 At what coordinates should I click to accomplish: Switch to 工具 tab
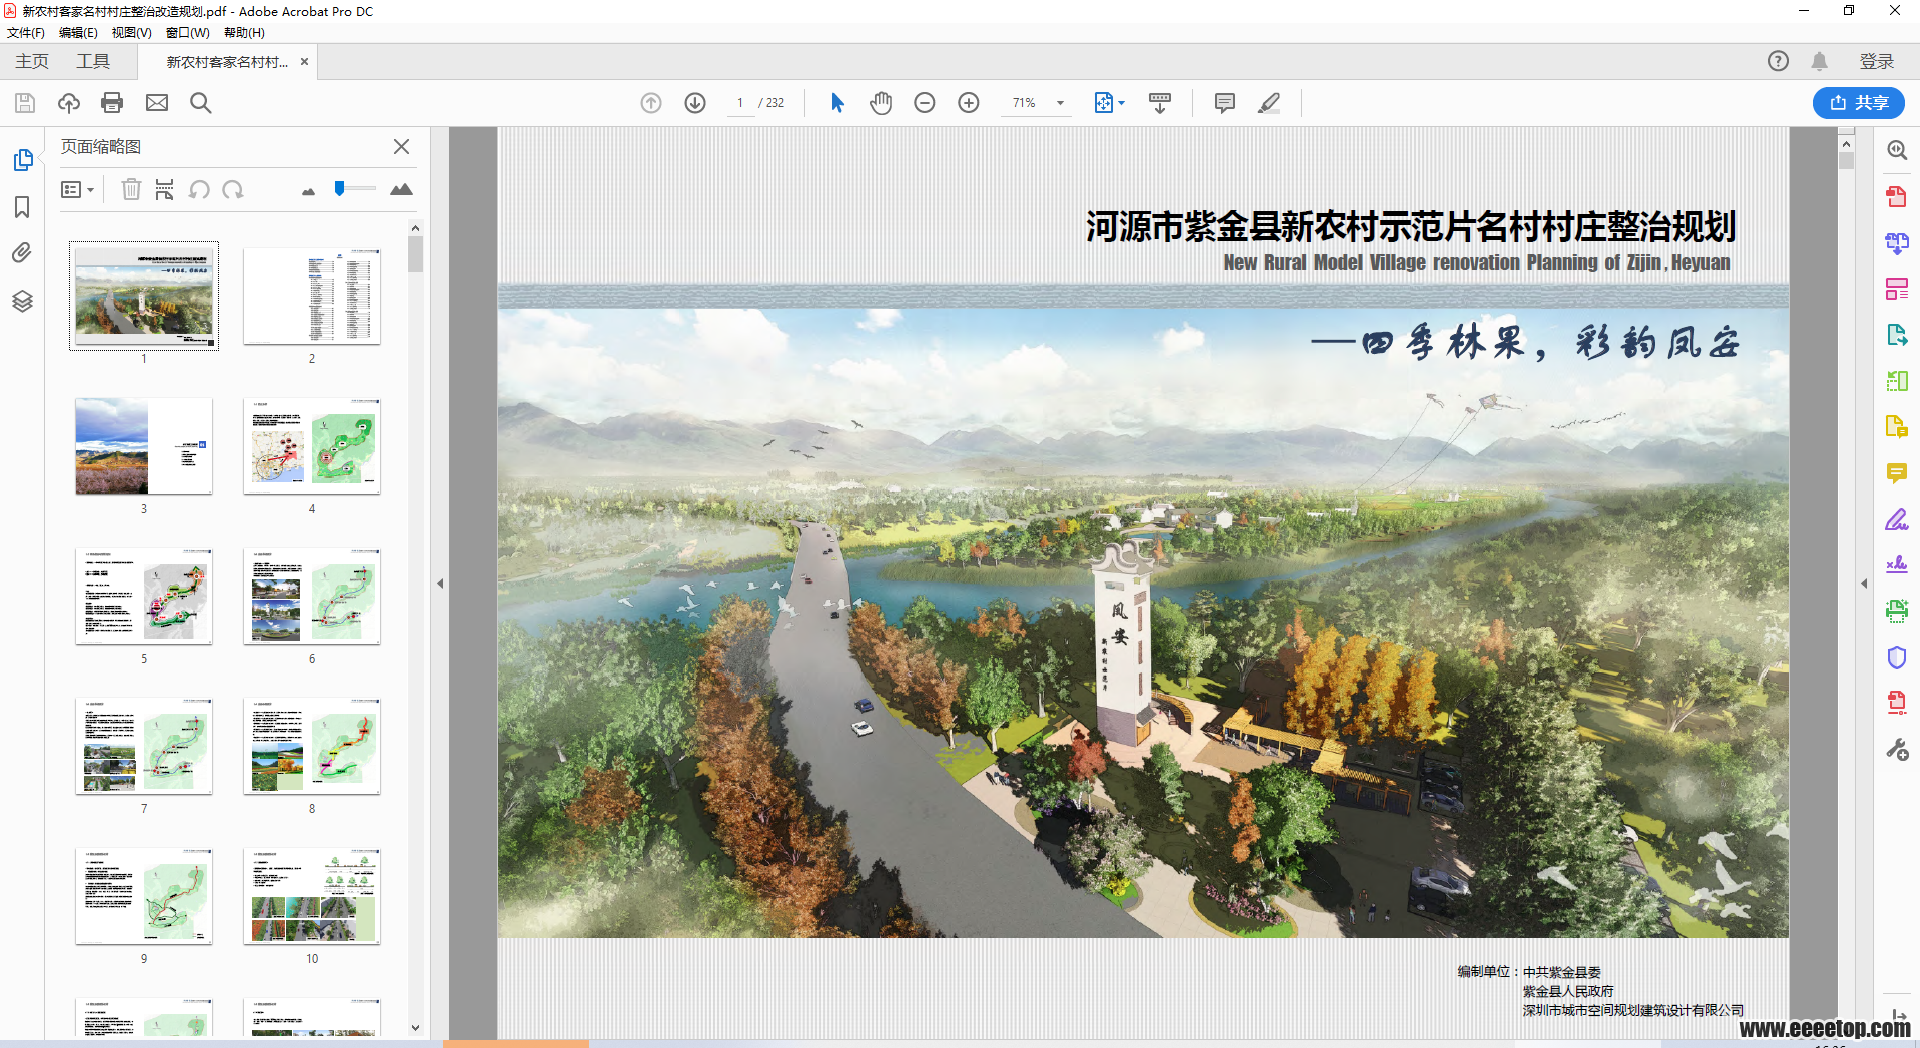coord(93,62)
